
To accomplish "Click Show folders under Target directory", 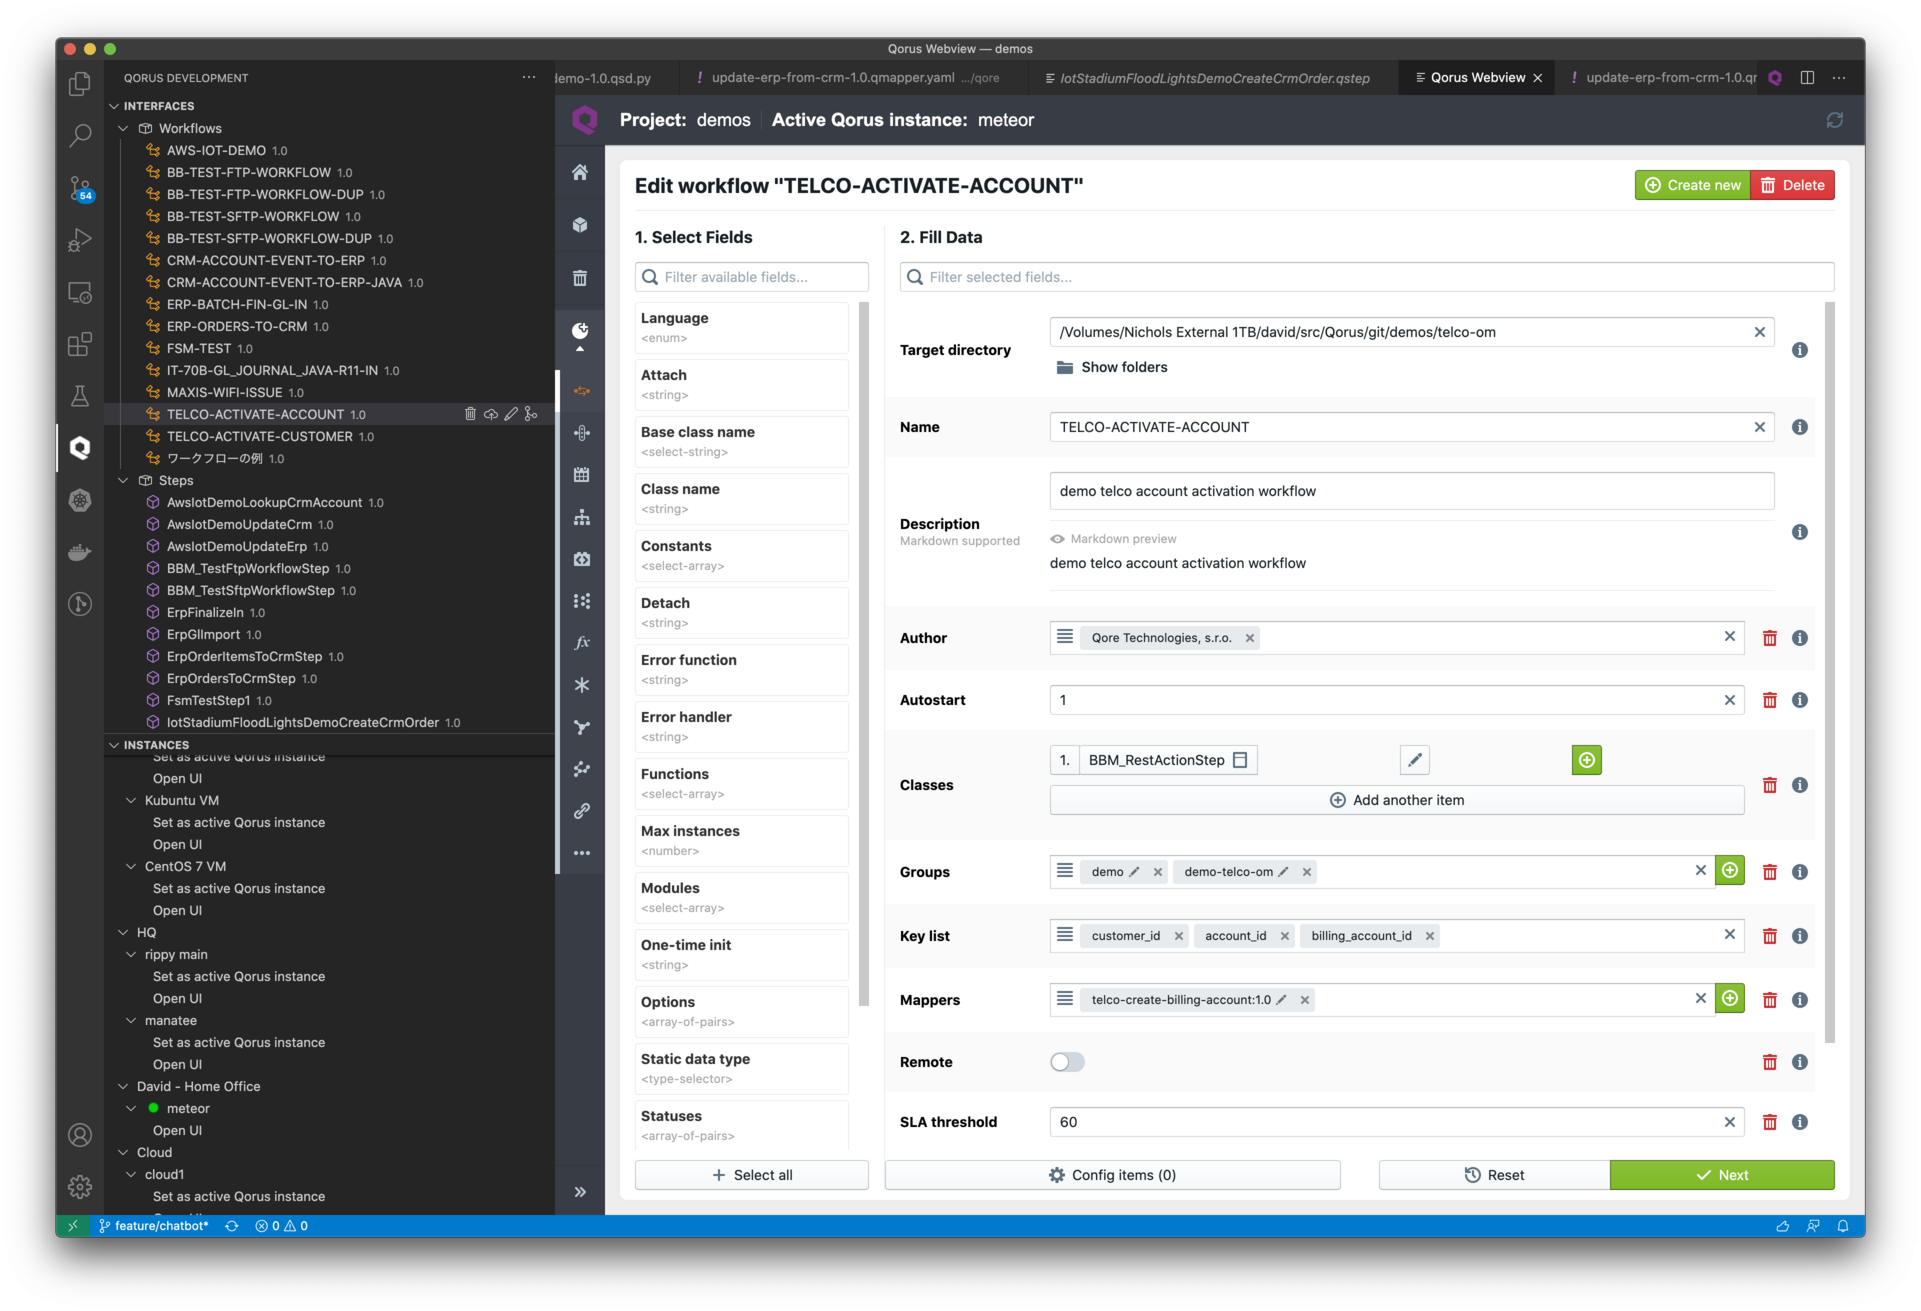I will coord(1112,367).
